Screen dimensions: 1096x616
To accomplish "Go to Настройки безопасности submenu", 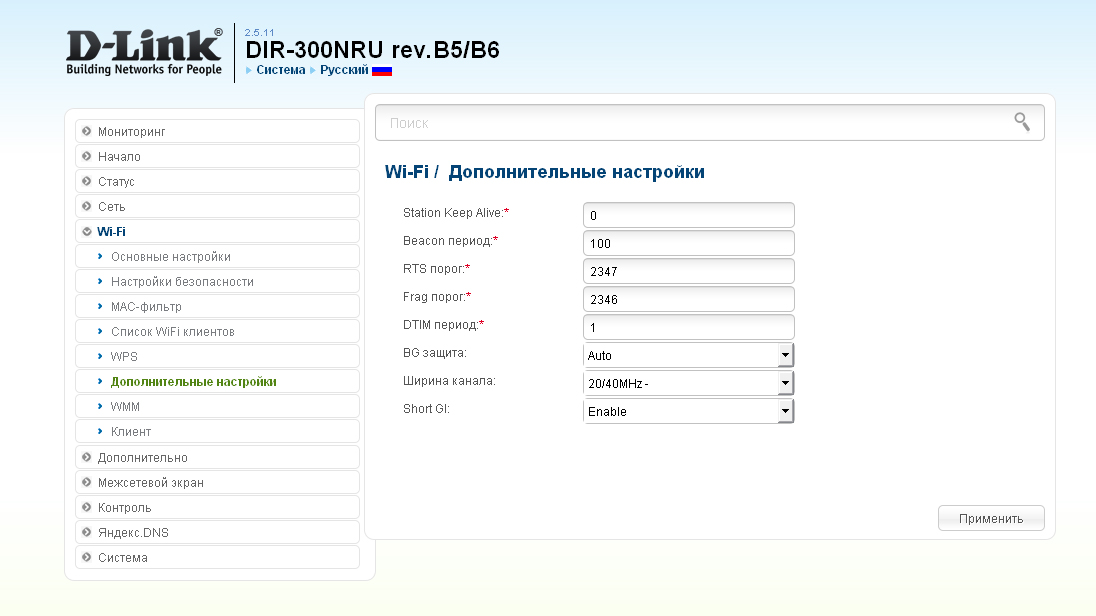I will click(217, 281).
